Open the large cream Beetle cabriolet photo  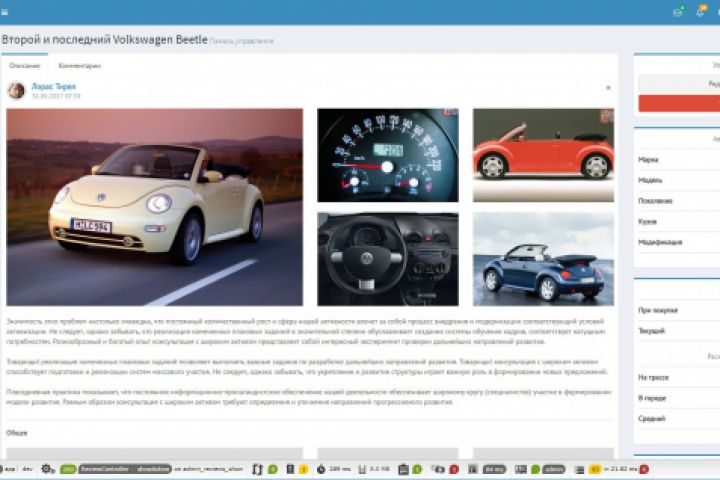pyautogui.click(x=155, y=207)
